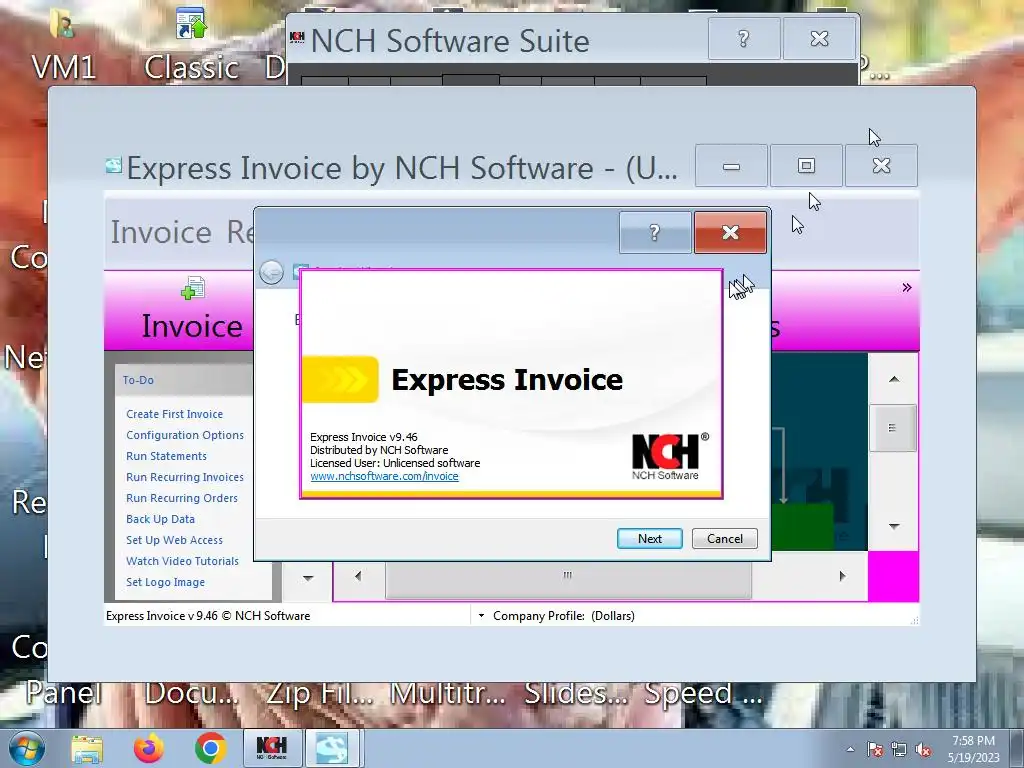This screenshot has width=1024, height=768.
Task: Click sidebar scroll down arrow
Action: (x=308, y=578)
